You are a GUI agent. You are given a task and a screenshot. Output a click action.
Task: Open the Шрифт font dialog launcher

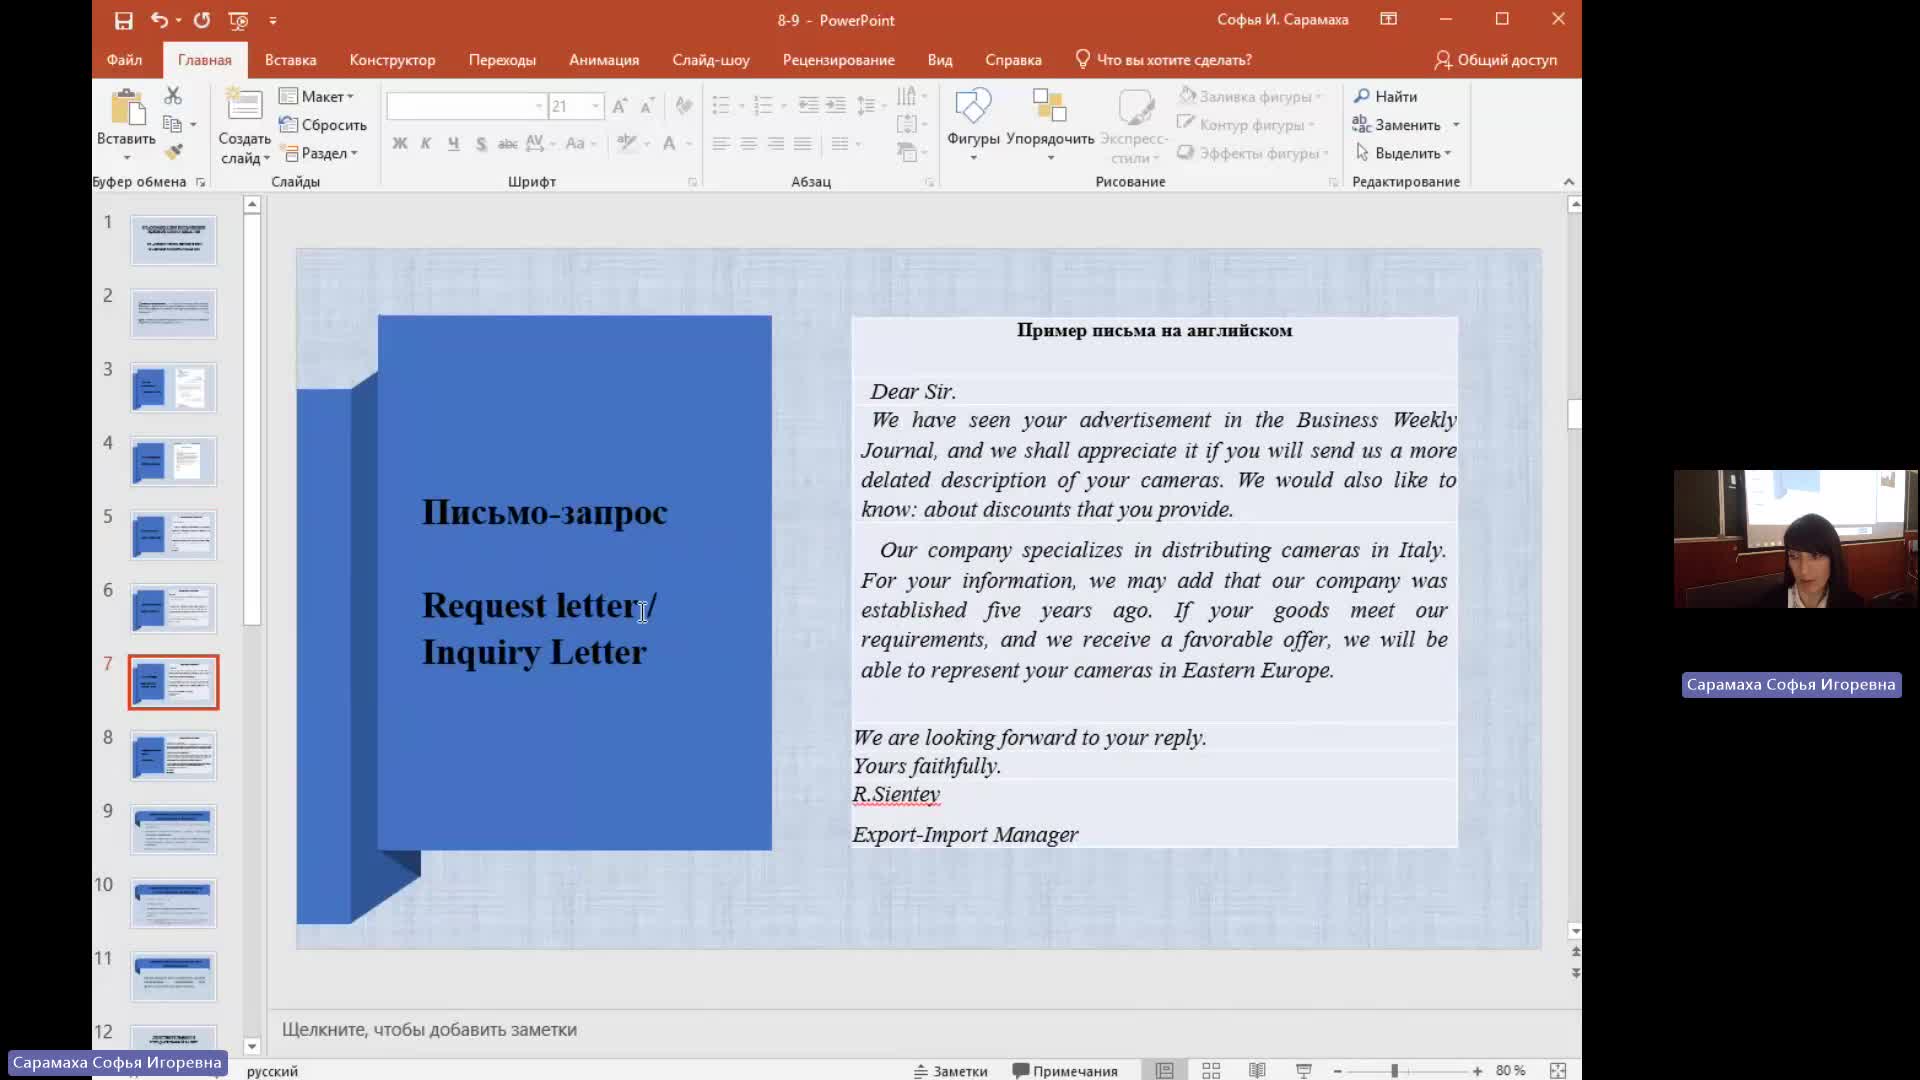tap(692, 182)
